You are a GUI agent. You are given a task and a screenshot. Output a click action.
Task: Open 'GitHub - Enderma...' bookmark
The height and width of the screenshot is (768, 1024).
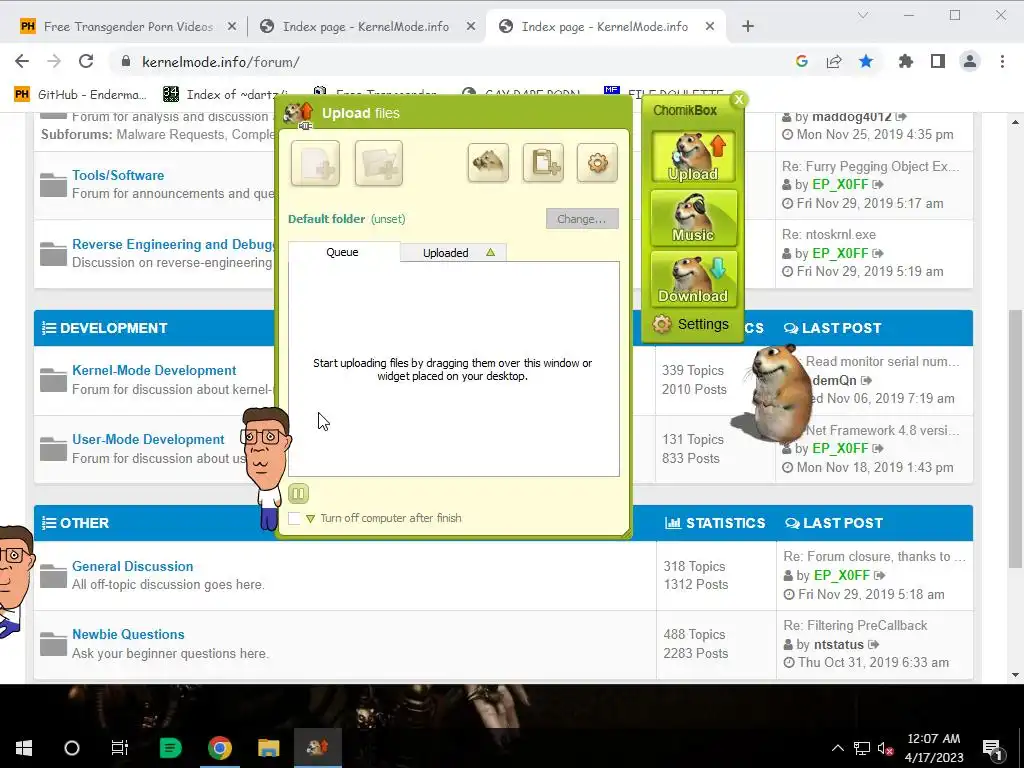click(80, 94)
